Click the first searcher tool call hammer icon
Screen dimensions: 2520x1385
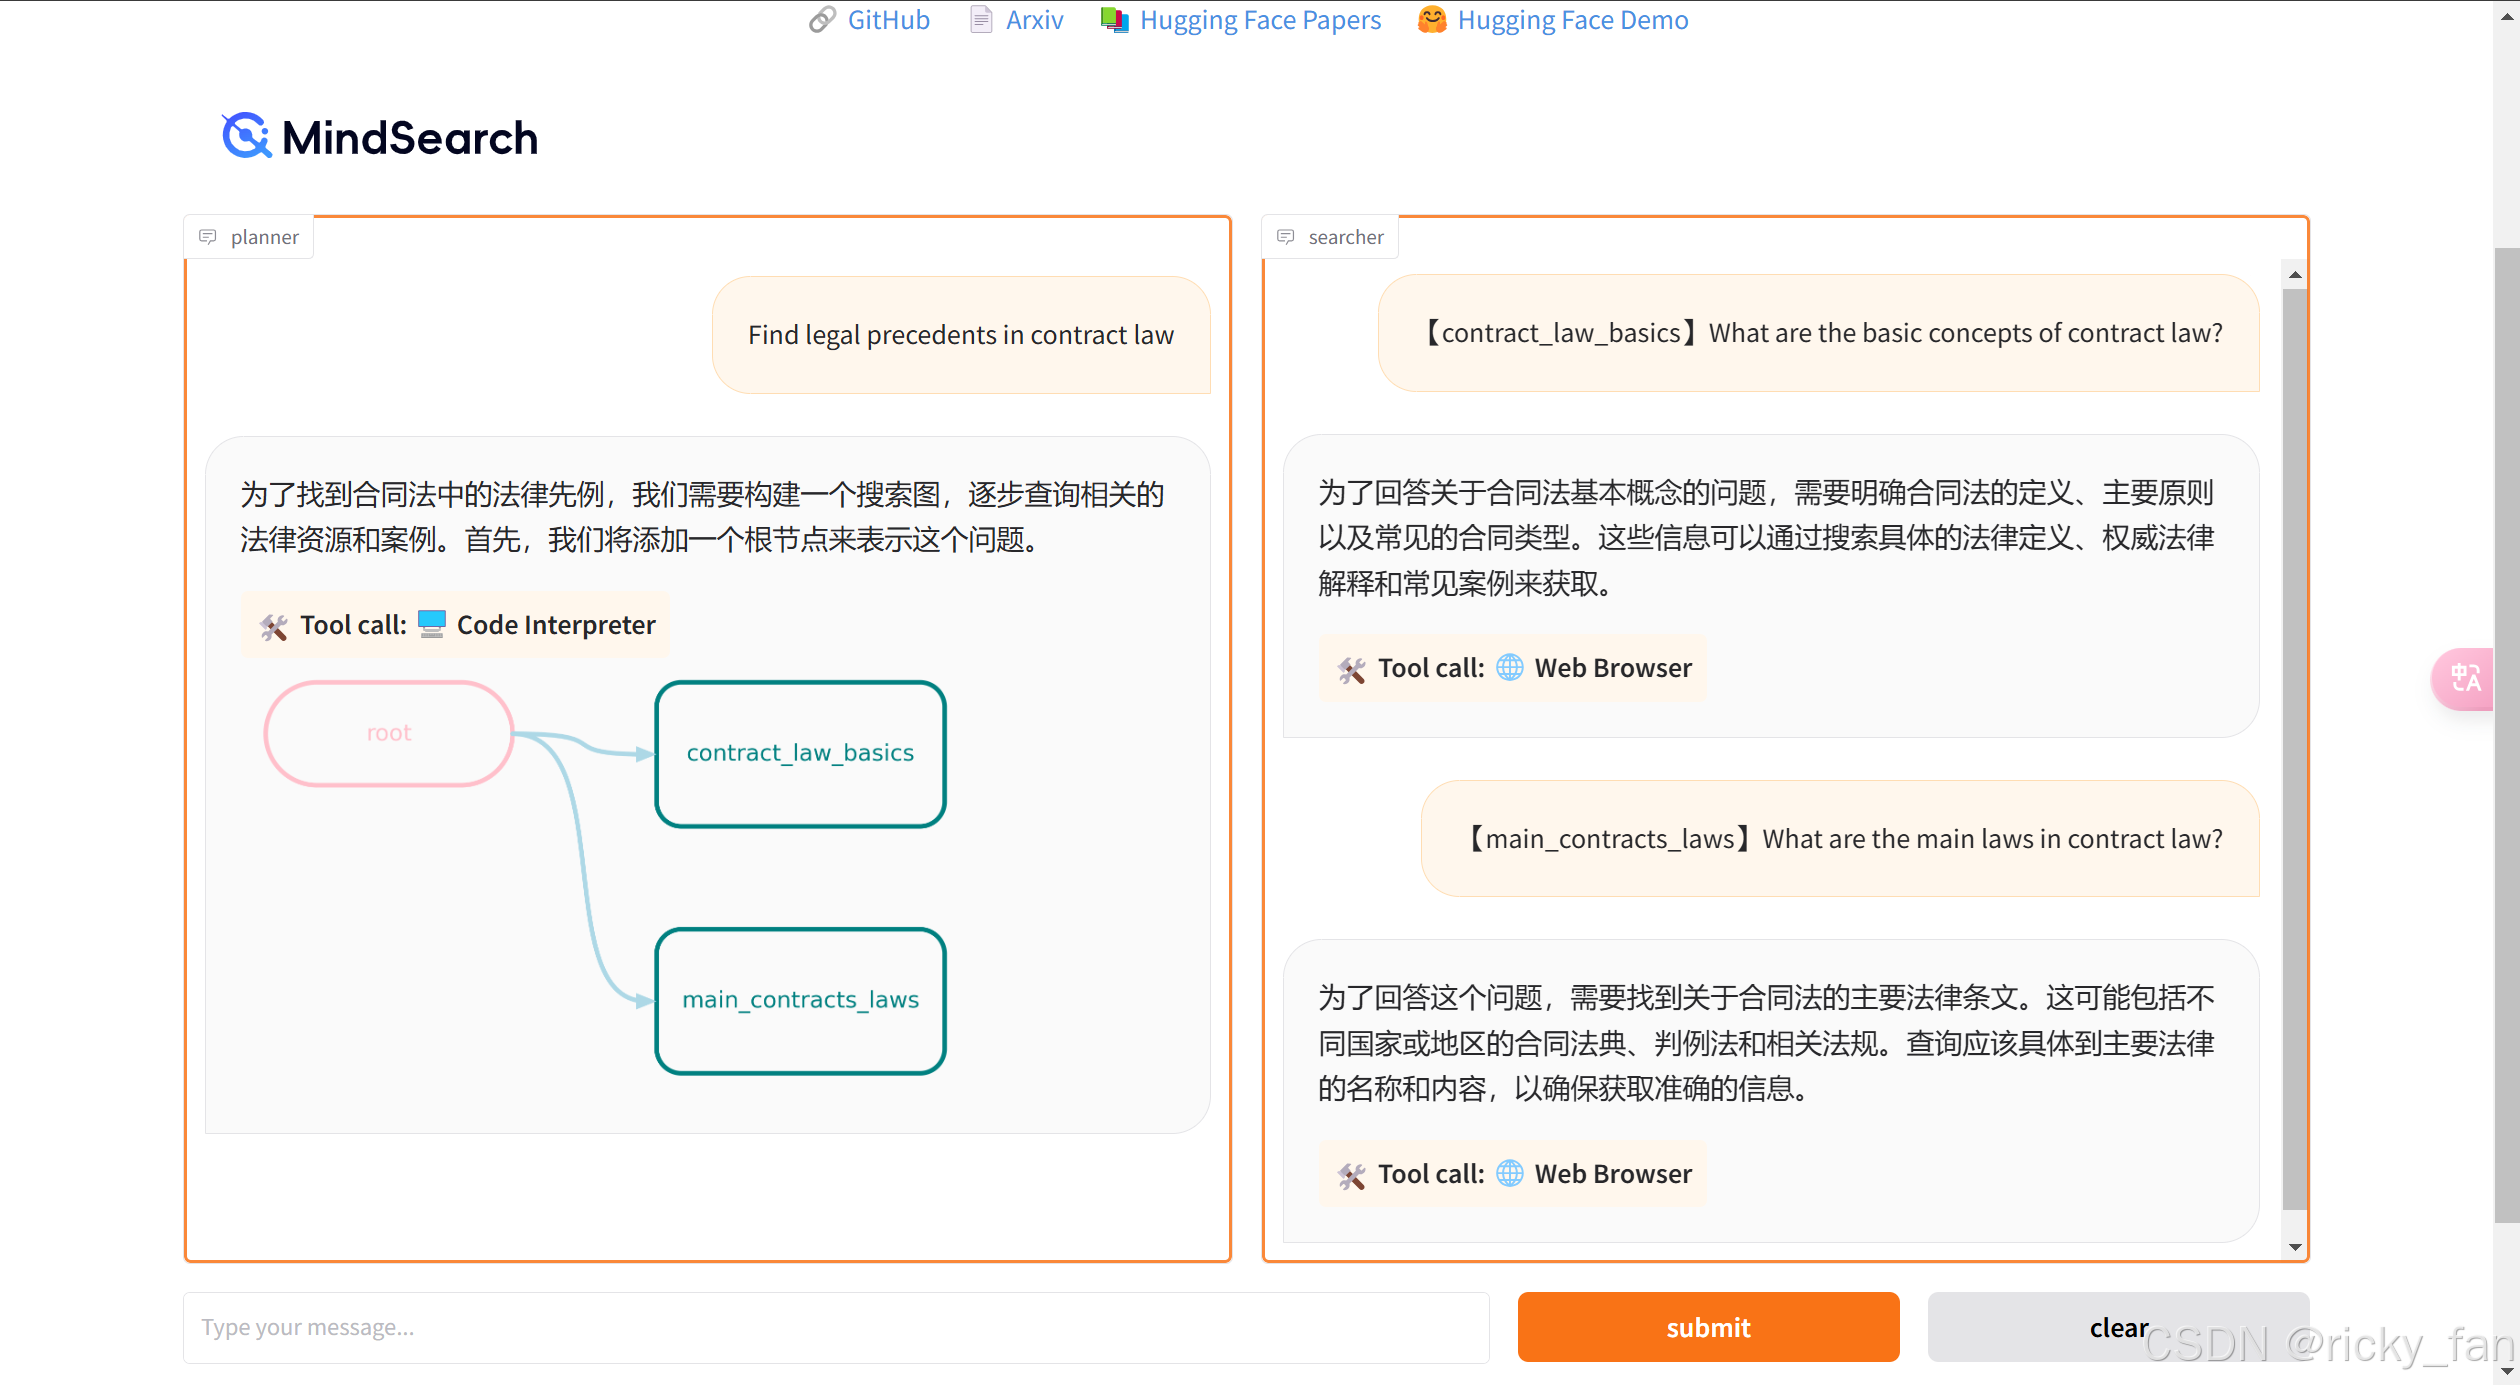(1352, 669)
